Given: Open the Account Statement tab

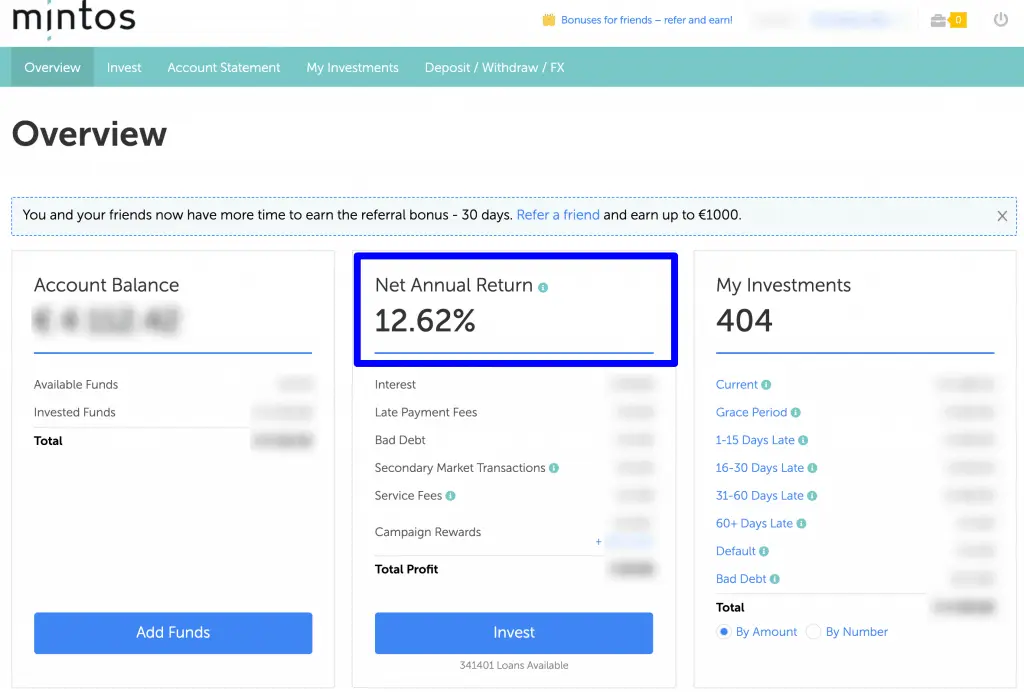Looking at the screenshot, I should [x=223, y=67].
